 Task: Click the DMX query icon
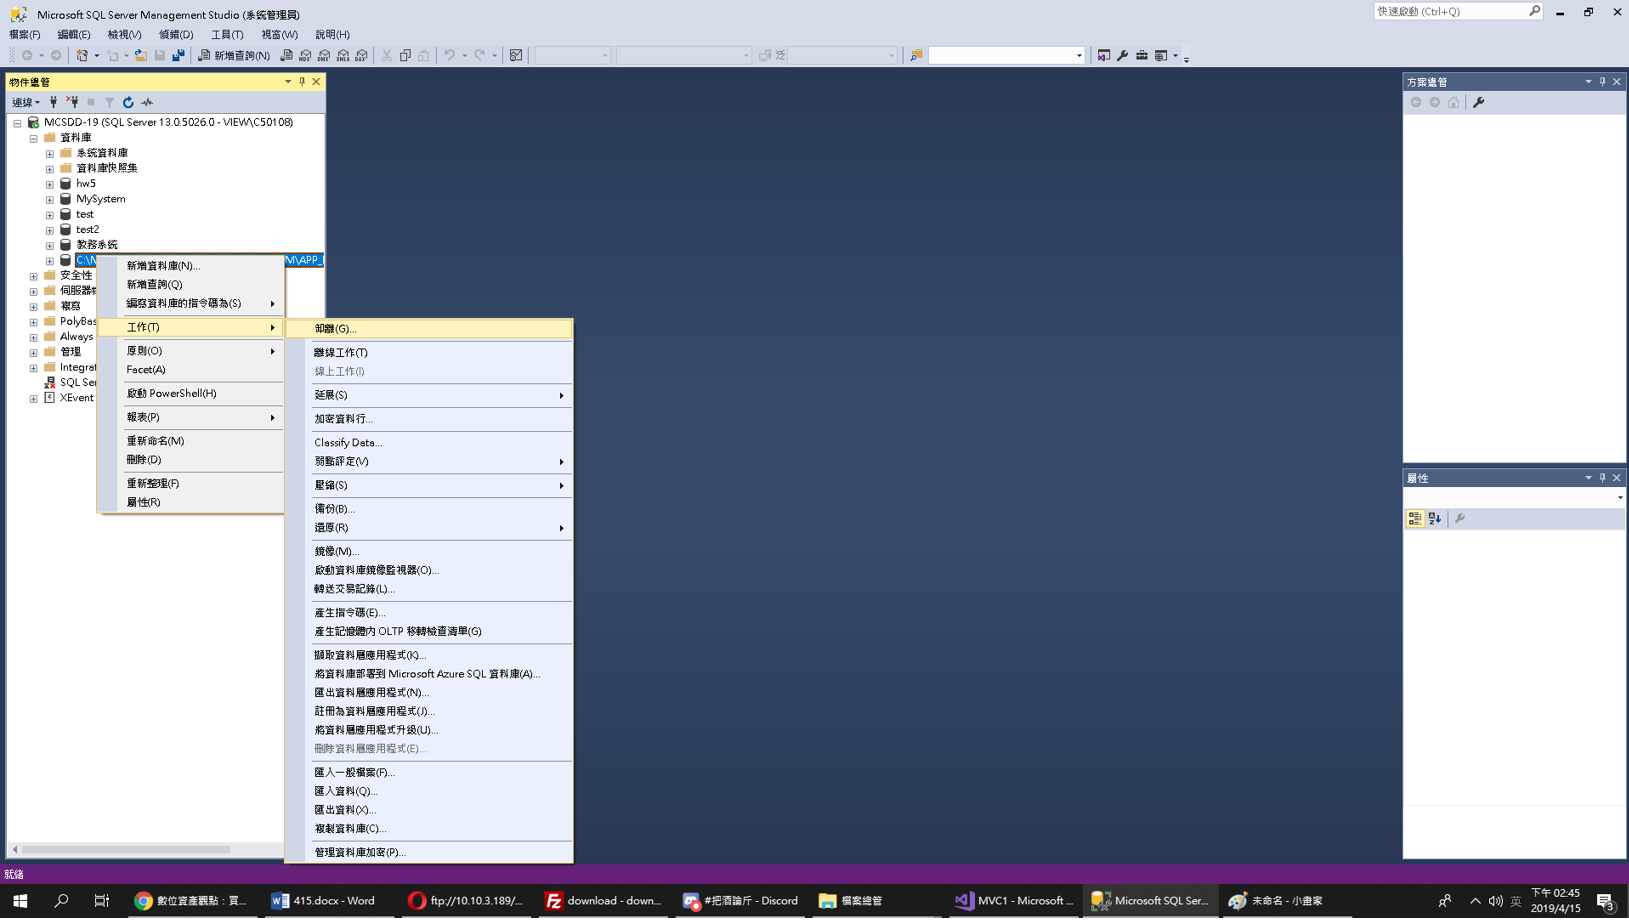tap(324, 56)
